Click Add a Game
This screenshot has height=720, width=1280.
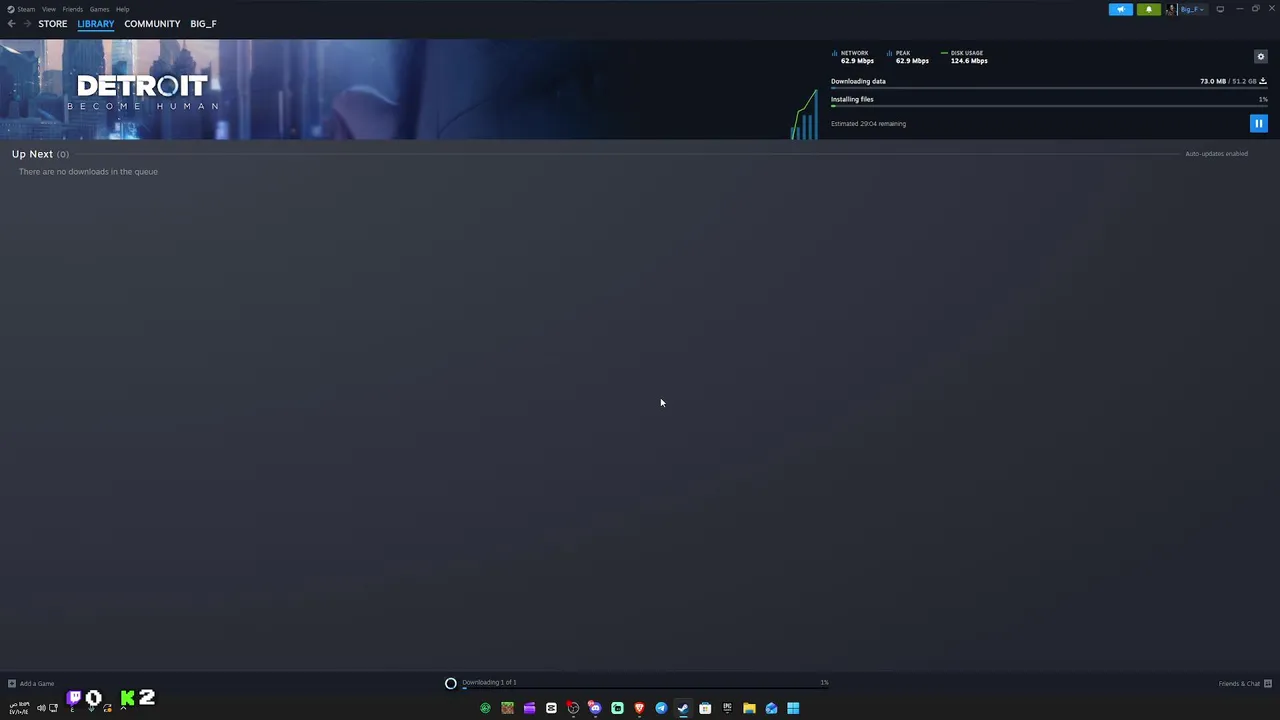pos(31,684)
